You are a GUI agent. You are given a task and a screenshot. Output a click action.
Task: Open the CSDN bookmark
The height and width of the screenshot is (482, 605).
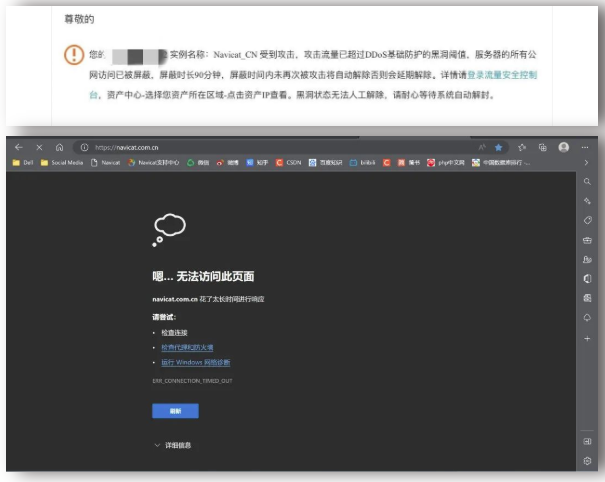point(288,163)
